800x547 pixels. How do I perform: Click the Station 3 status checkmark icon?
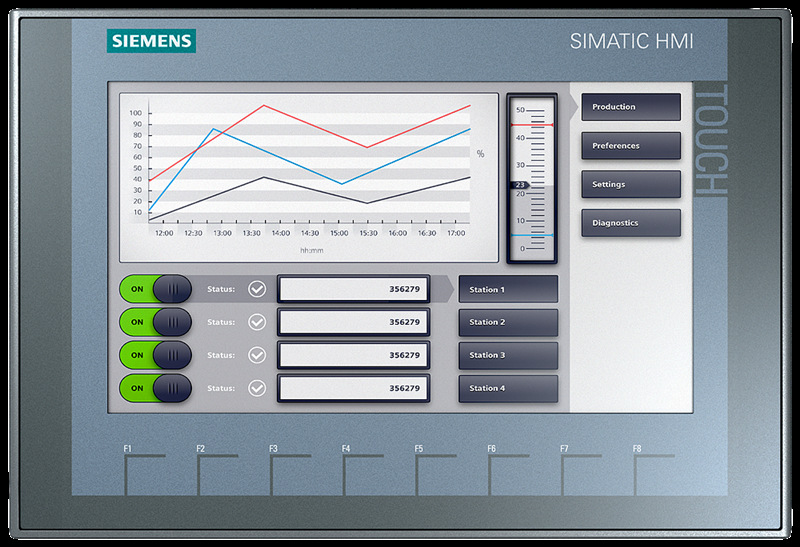coord(257,355)
